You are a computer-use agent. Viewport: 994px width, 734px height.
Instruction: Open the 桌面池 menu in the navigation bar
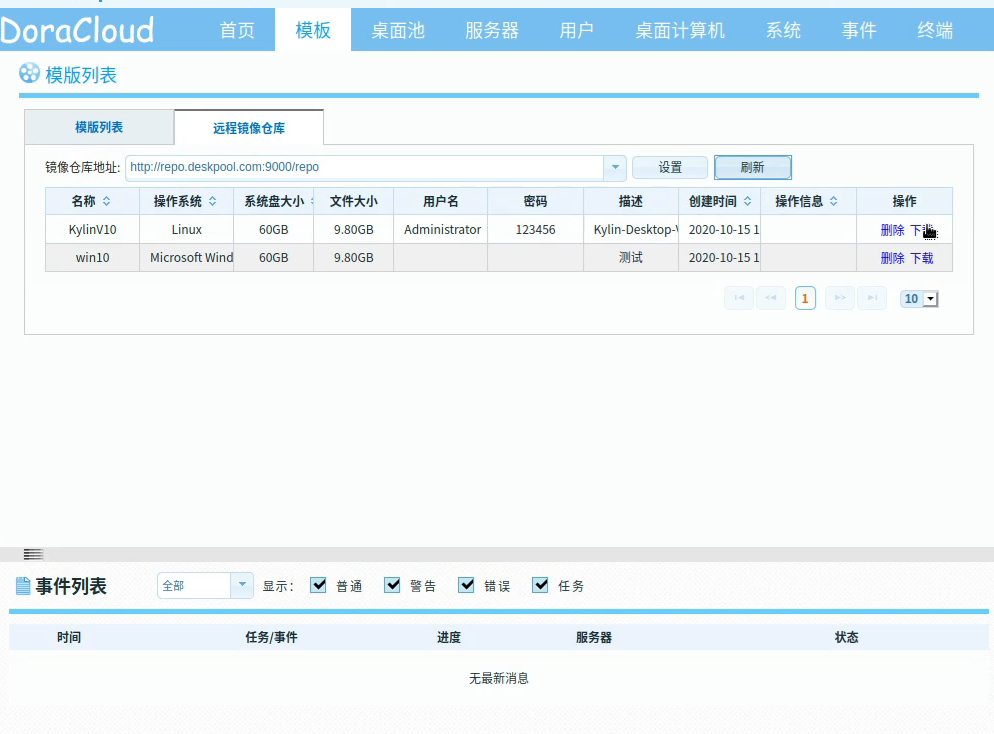[397, 30]
